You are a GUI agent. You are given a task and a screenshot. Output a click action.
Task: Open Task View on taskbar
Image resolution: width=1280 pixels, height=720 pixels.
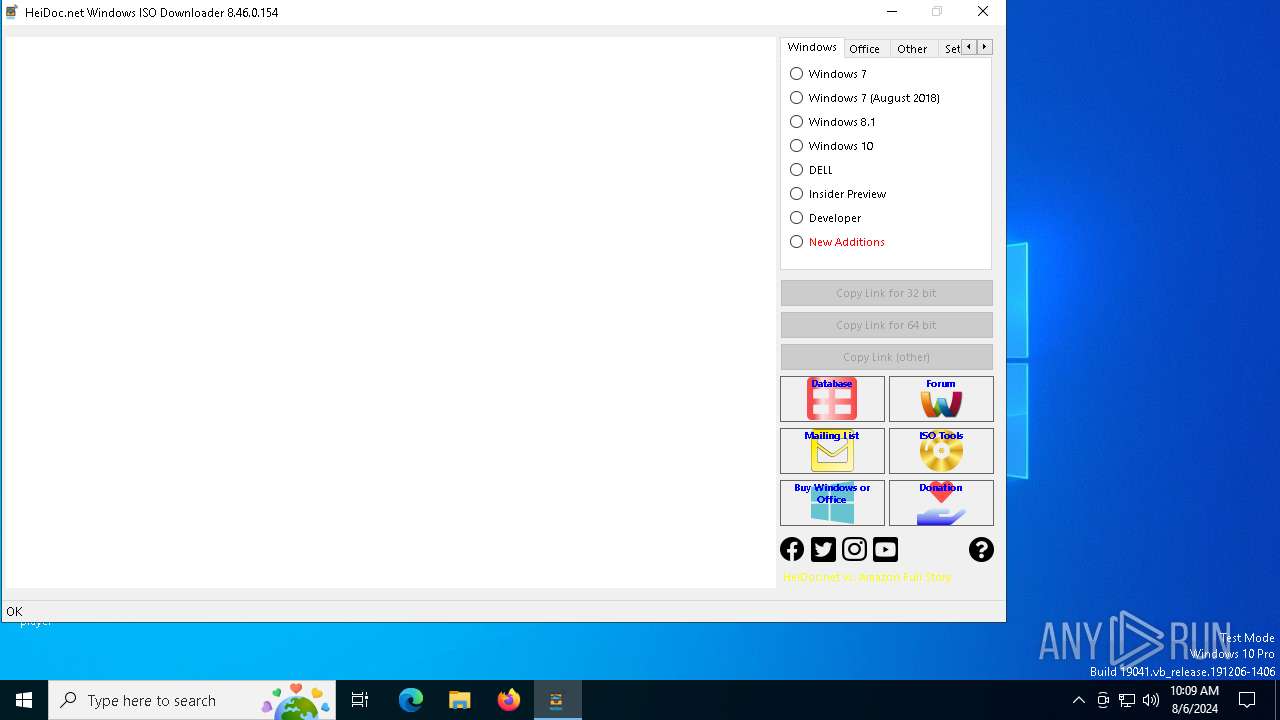click(360, 700)
